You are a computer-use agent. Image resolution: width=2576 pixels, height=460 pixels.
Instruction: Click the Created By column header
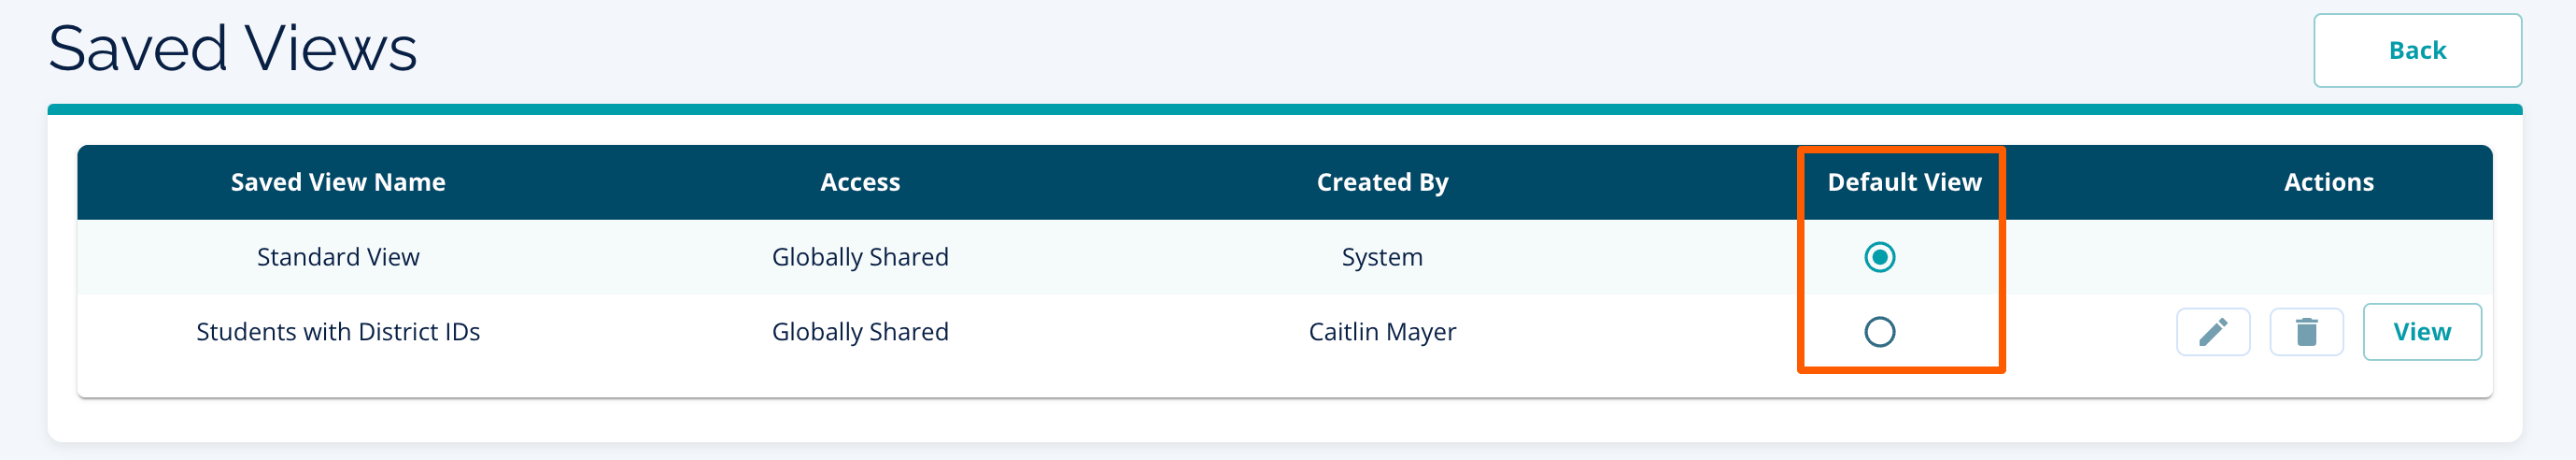click(1382, 182)
